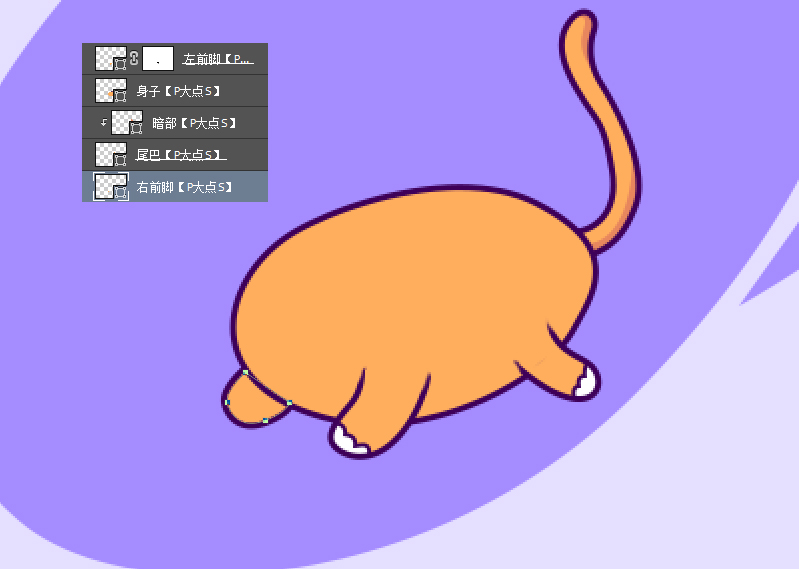Click the selected 右前脚 layer thumbnail
Image resolution: width=799 pixels, height=569 pixels.
pyautogui.click(x=110, y=186)
